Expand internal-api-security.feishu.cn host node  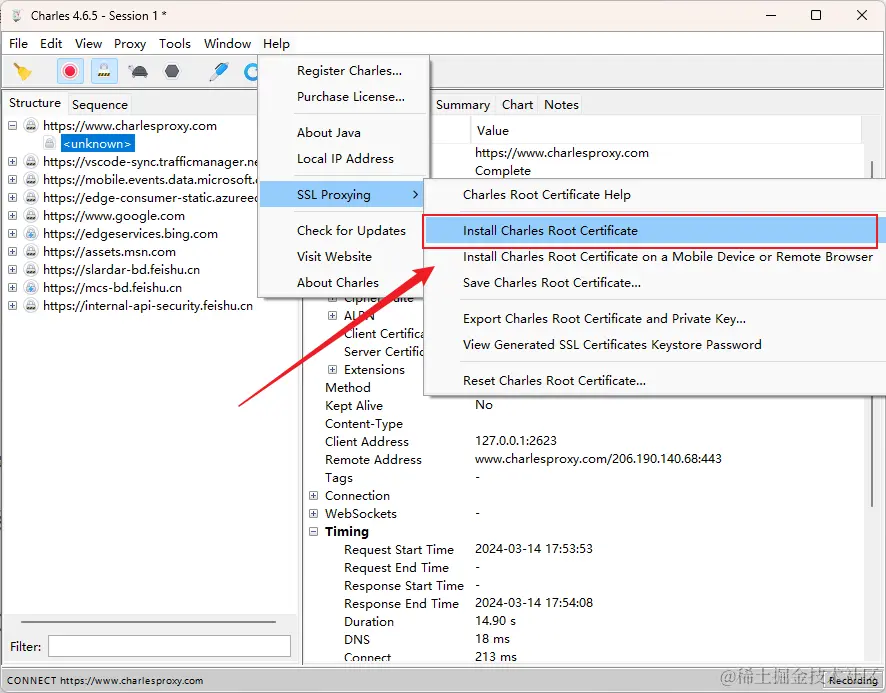point(12,306)
